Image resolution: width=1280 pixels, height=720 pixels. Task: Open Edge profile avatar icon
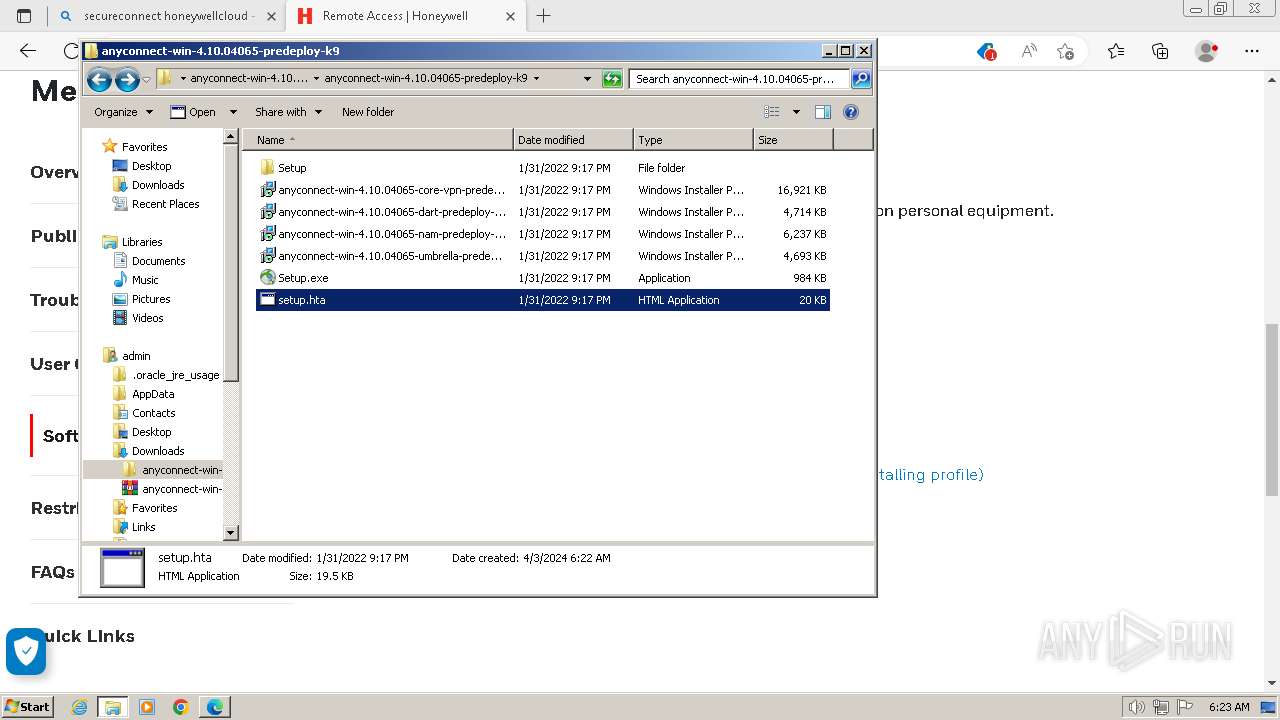tap(1207, 51)
